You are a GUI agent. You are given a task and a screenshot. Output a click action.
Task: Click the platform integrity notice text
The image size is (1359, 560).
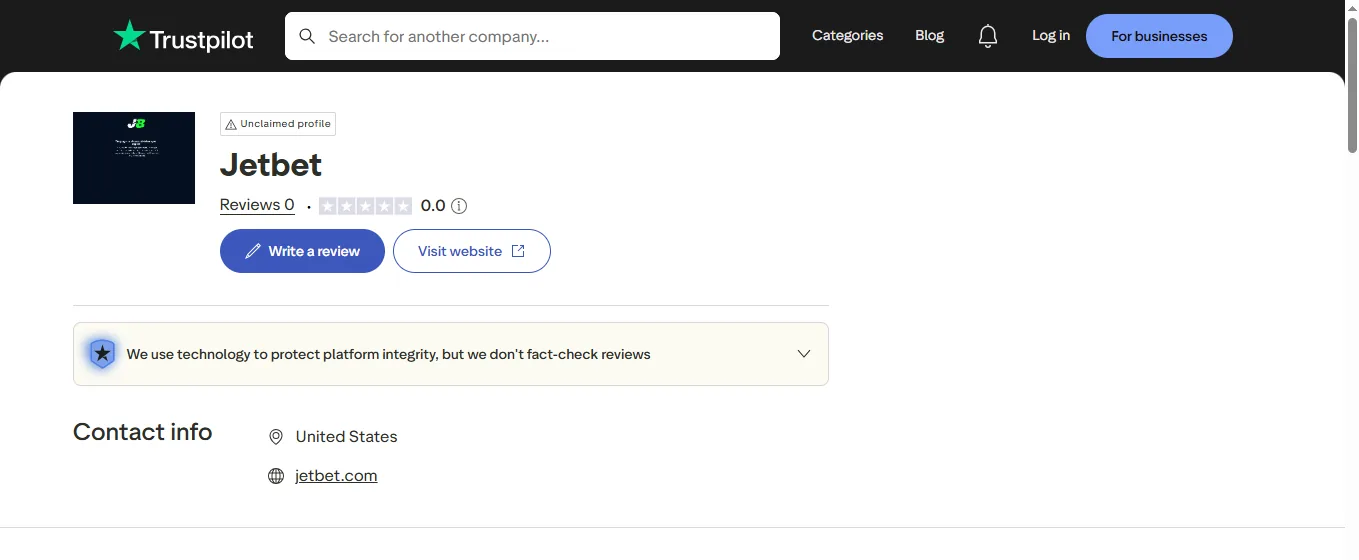[x=389, y=354]
